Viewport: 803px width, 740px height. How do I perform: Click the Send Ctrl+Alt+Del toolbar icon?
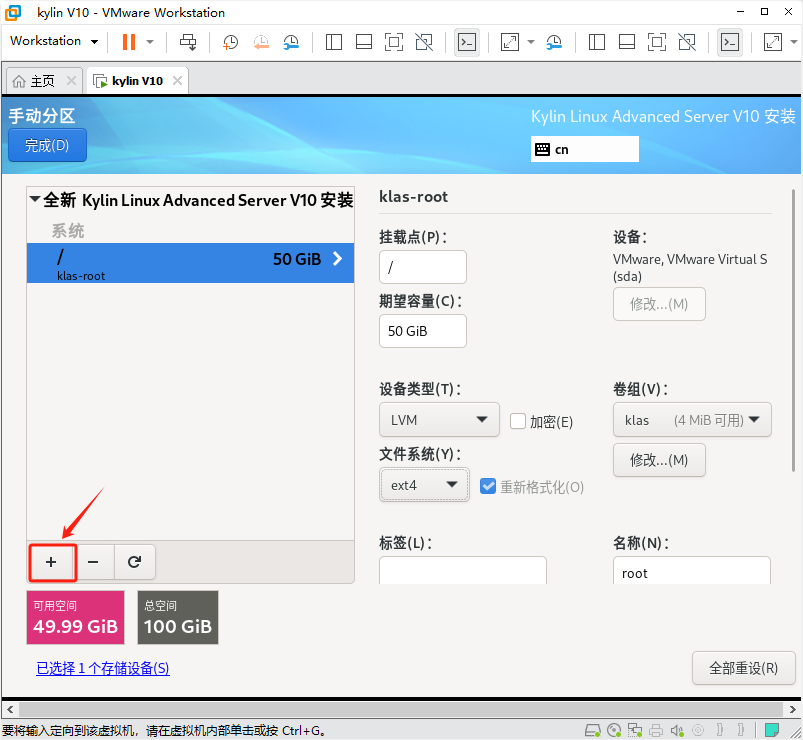(x=188, y=42)
